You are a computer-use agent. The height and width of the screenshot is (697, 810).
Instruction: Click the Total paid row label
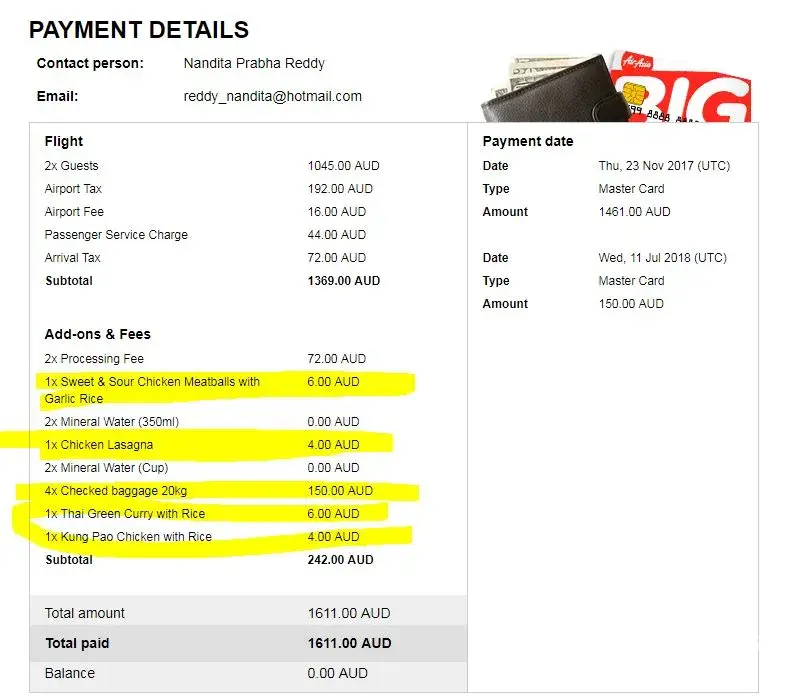point(78,643)
